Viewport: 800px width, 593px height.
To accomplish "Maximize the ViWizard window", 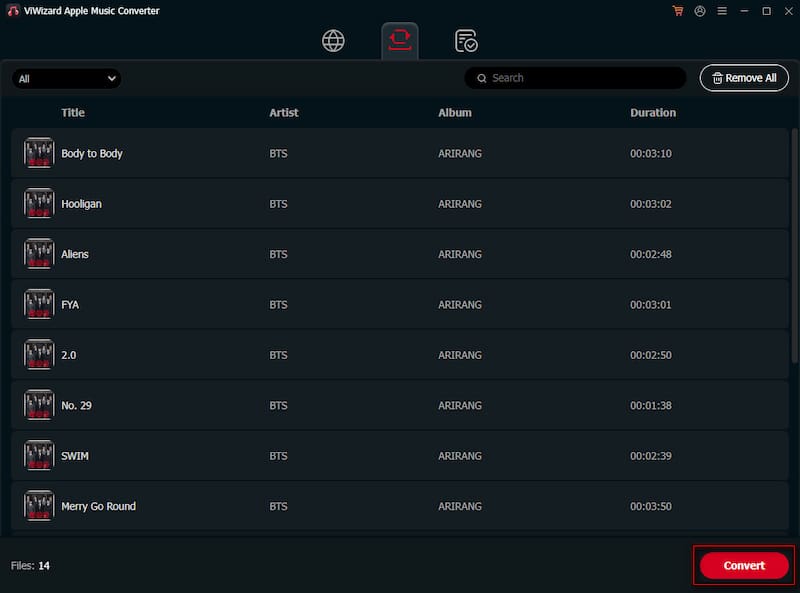I will click(x=766, y=11).
